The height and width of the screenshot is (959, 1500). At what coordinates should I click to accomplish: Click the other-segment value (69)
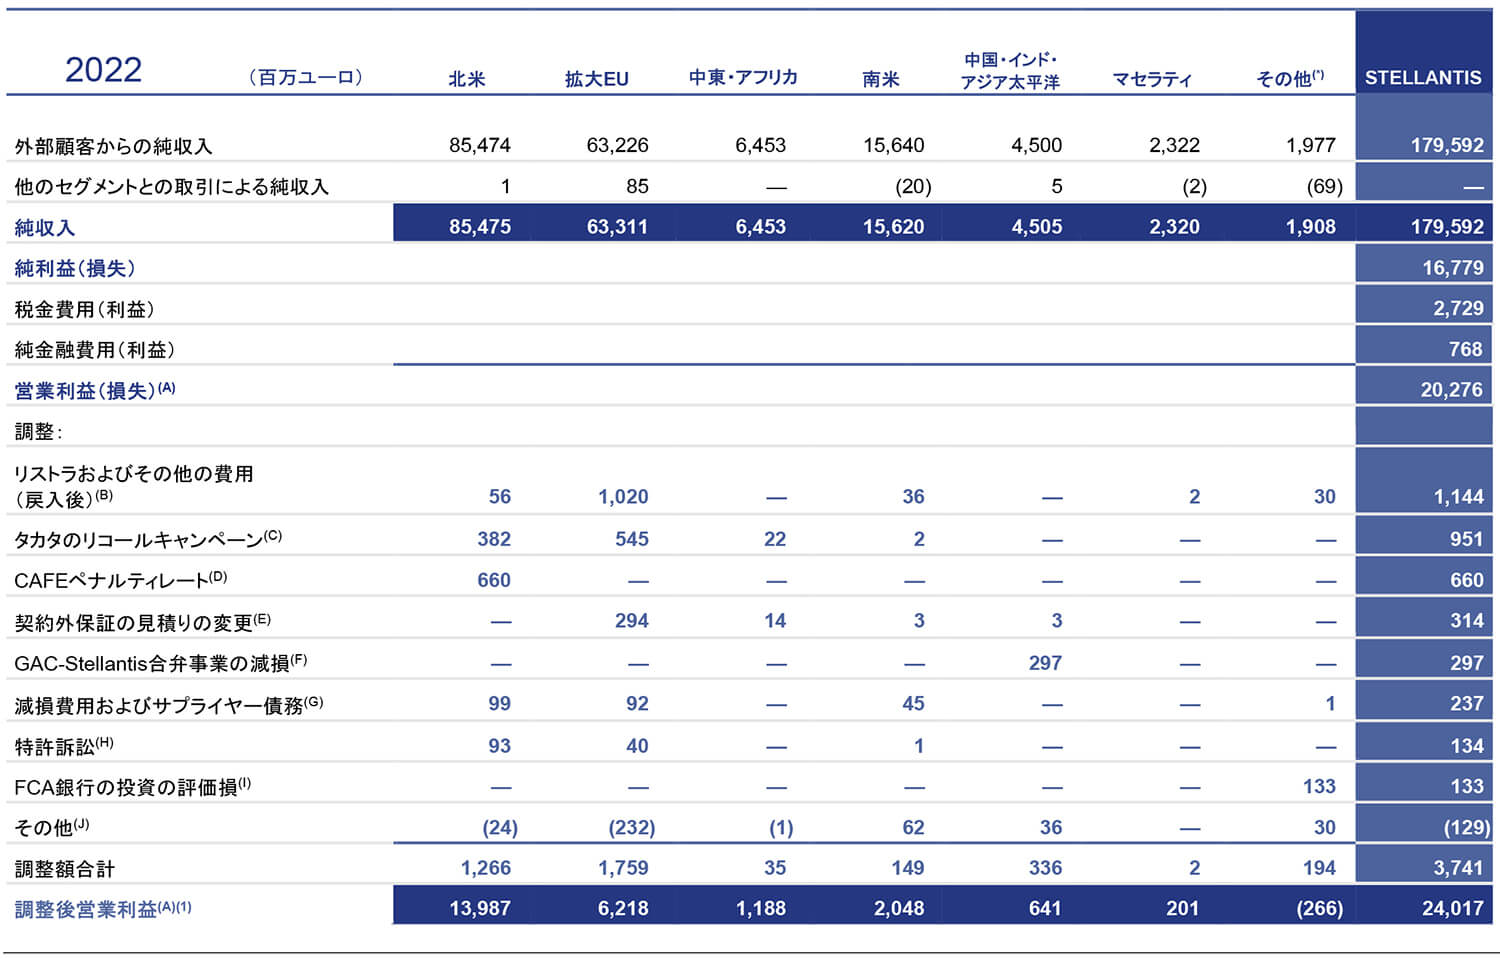tap(1324, 186)
